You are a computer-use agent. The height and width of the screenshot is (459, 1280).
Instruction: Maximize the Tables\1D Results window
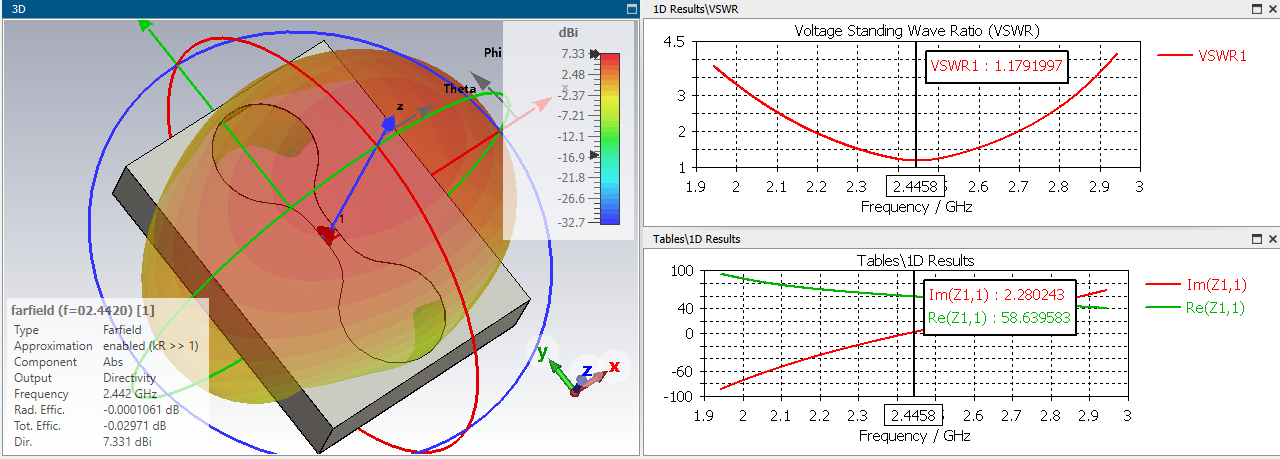click(1258, 240)
